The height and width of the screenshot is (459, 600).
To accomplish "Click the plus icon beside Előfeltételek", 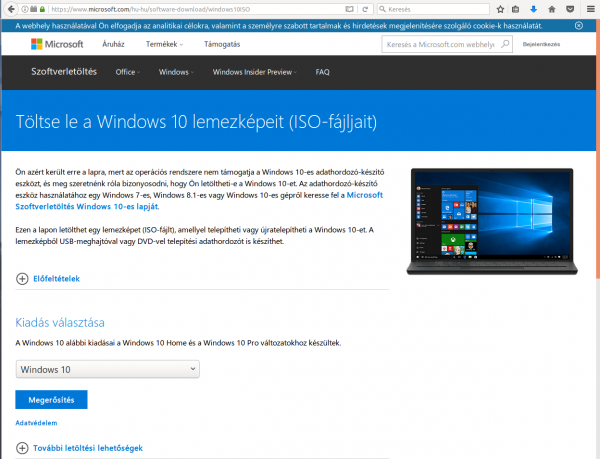I will [x=22, y=279].
